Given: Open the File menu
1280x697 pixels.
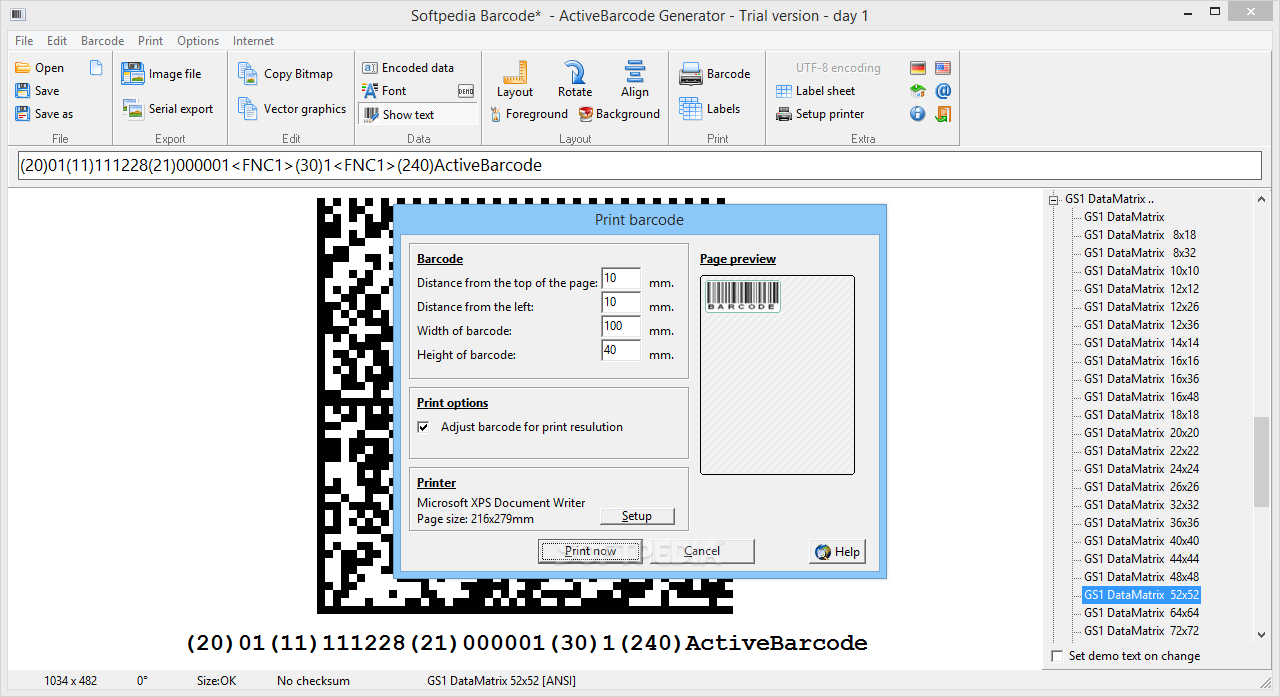Looking at the screenshot, I should [x=24, y=41].
